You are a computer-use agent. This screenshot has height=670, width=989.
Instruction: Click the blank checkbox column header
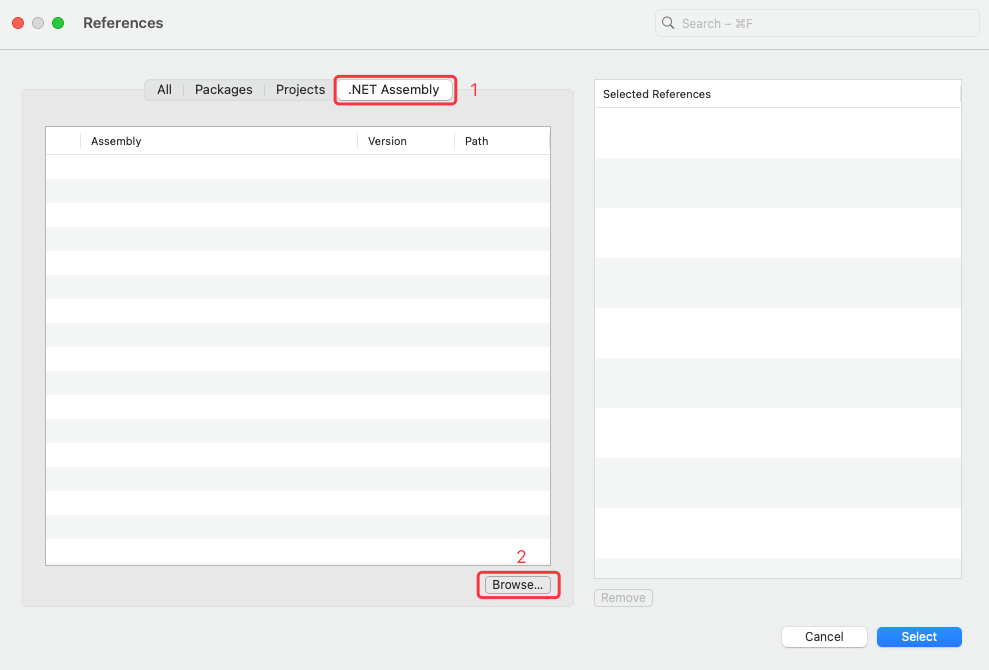[63, 141]
